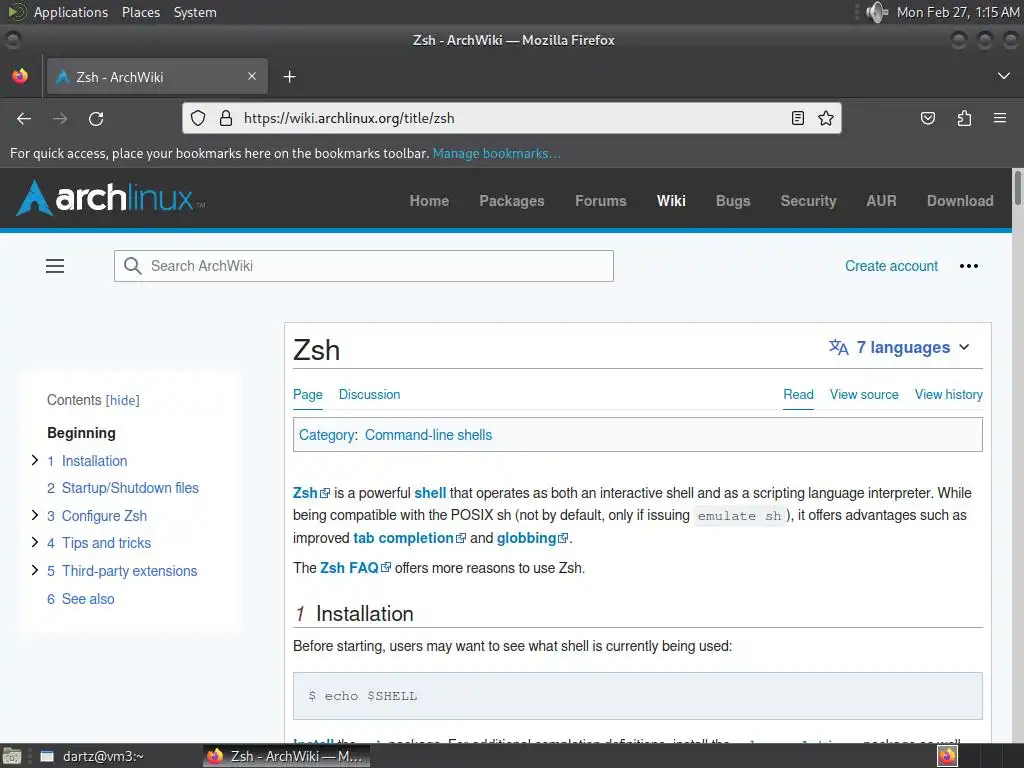Open the View history tab

click(x=948, y=394)
